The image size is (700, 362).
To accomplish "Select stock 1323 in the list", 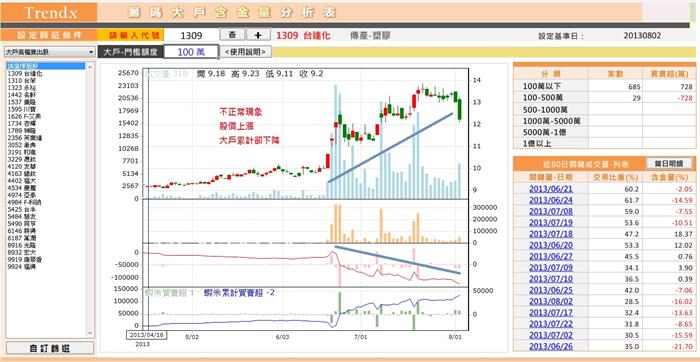I will (22, 87).
